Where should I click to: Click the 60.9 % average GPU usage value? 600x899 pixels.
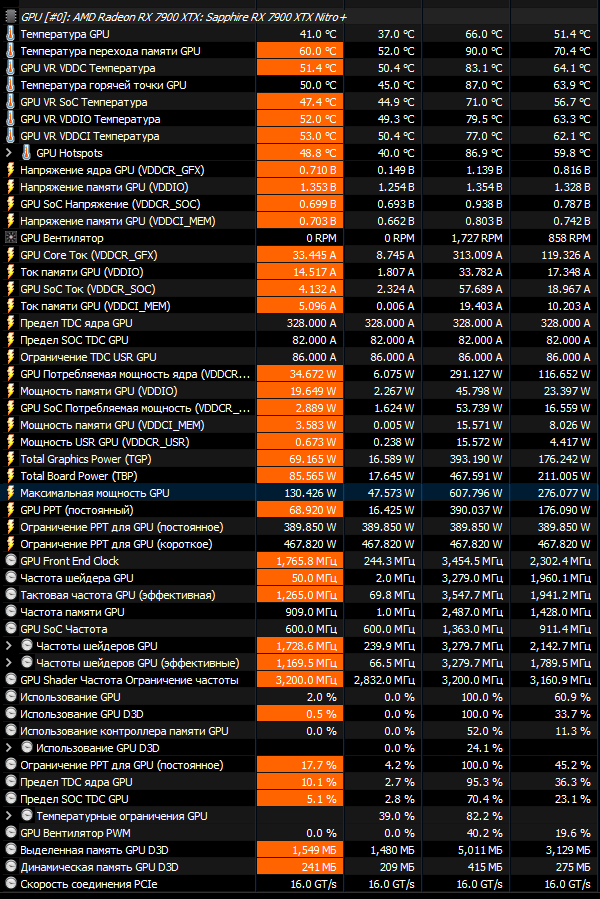pyautogui.click(x=572, y=697)
